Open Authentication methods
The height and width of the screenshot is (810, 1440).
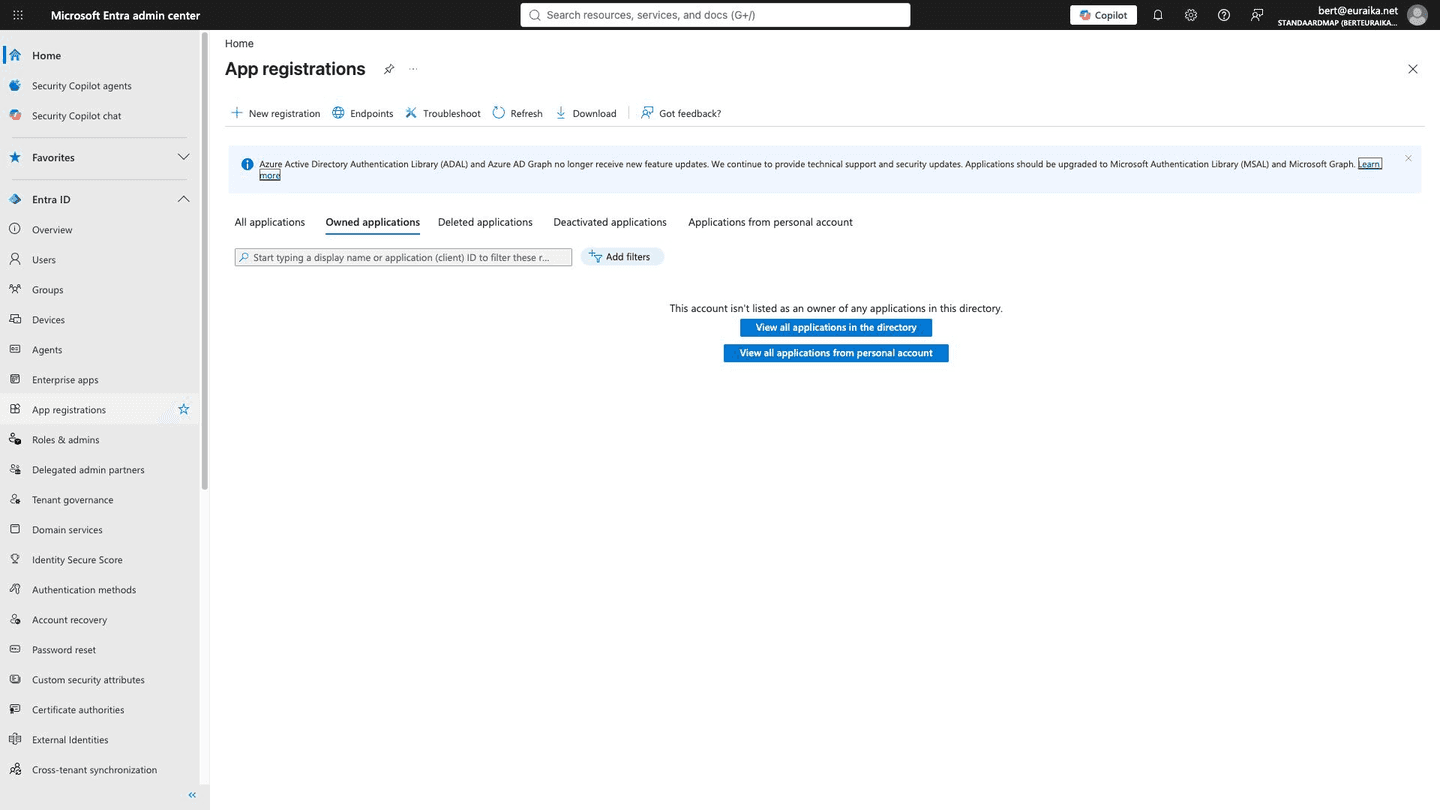(x=100, y=590)
